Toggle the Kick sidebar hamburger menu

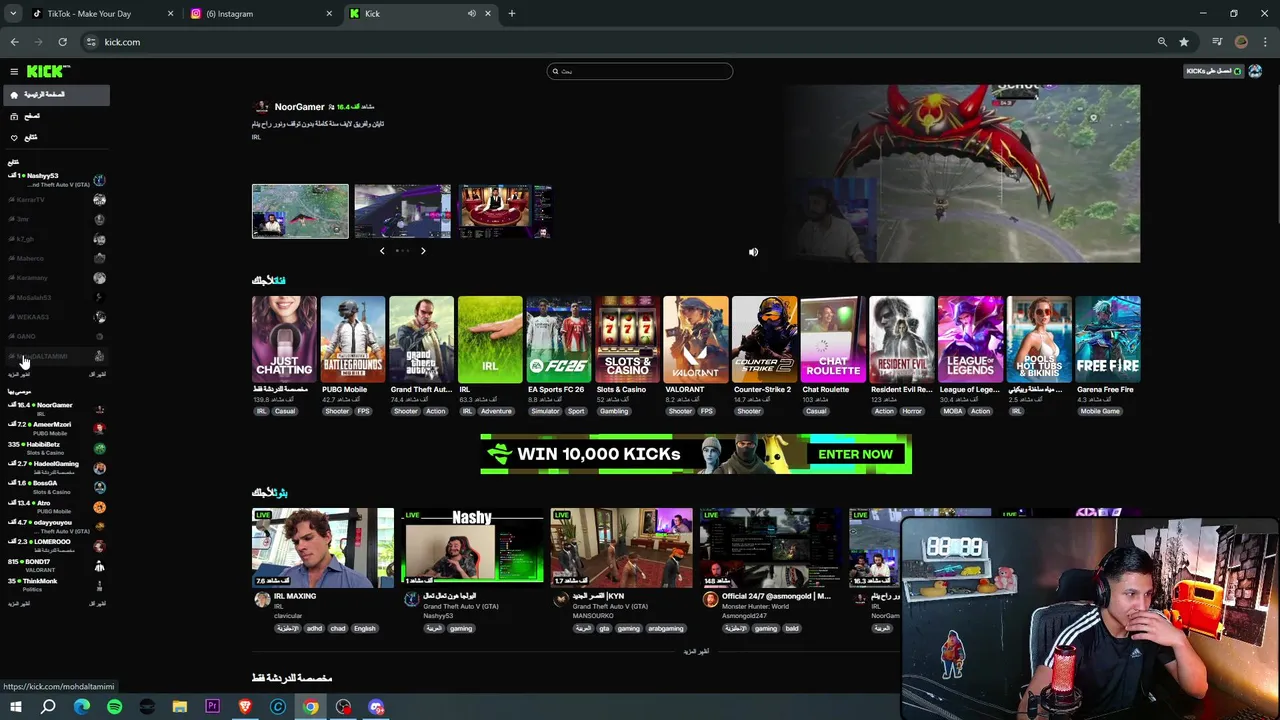tap(14, 71)
